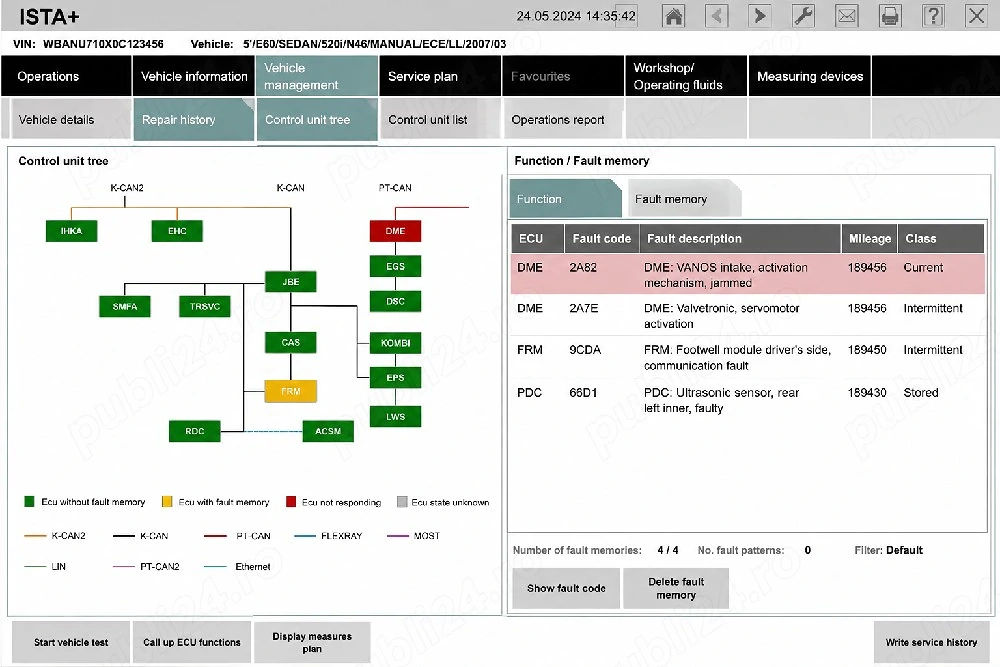Open the envelope mail icon

coord(846,15)
